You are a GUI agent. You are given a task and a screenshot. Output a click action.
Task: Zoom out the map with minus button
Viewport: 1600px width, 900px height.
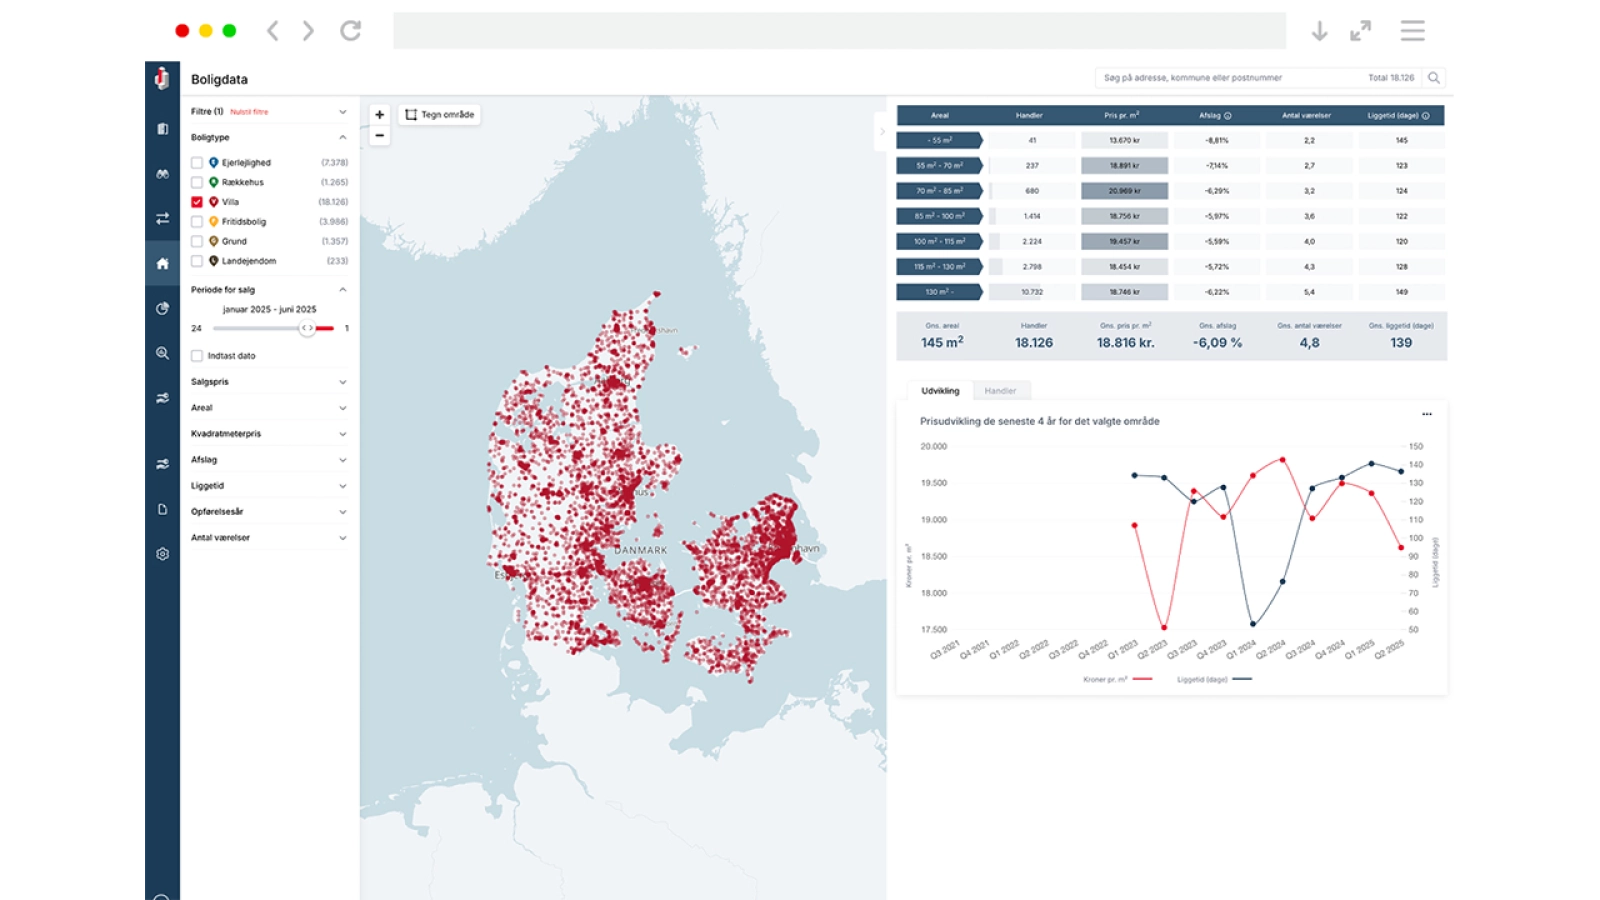pos(379,136)
